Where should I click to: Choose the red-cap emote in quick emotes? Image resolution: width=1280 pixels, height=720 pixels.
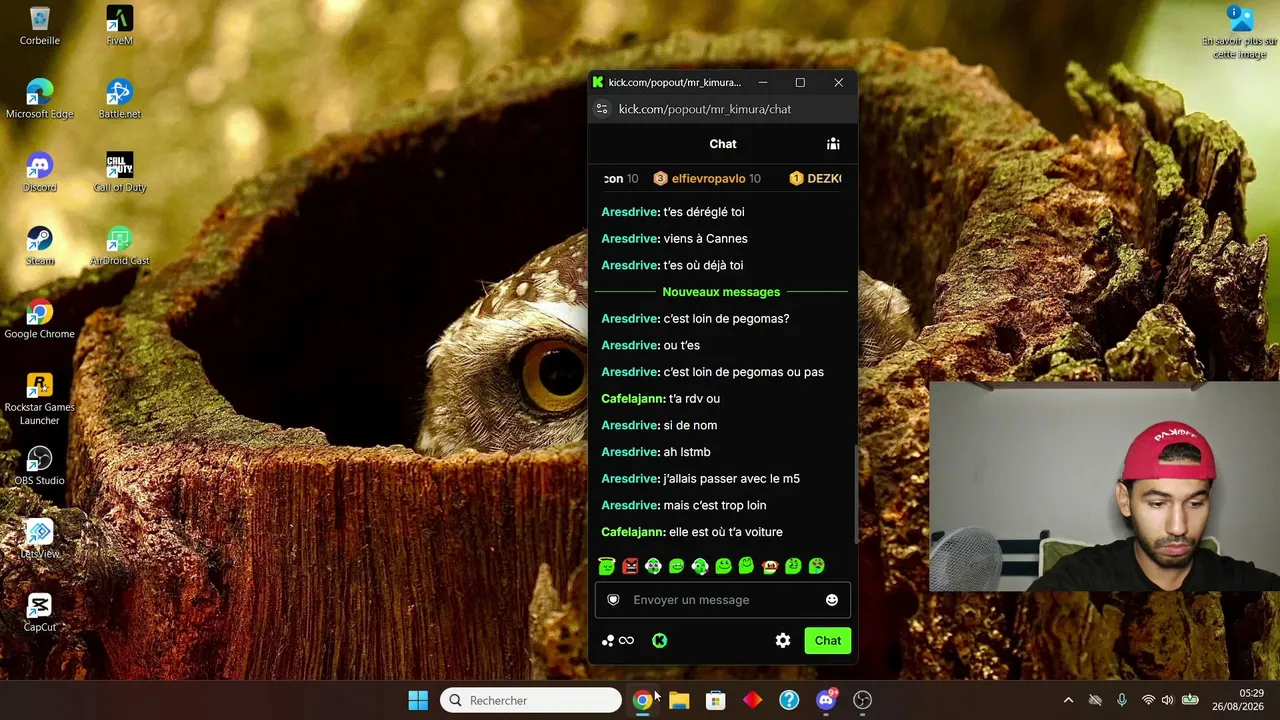click(770, 566)
